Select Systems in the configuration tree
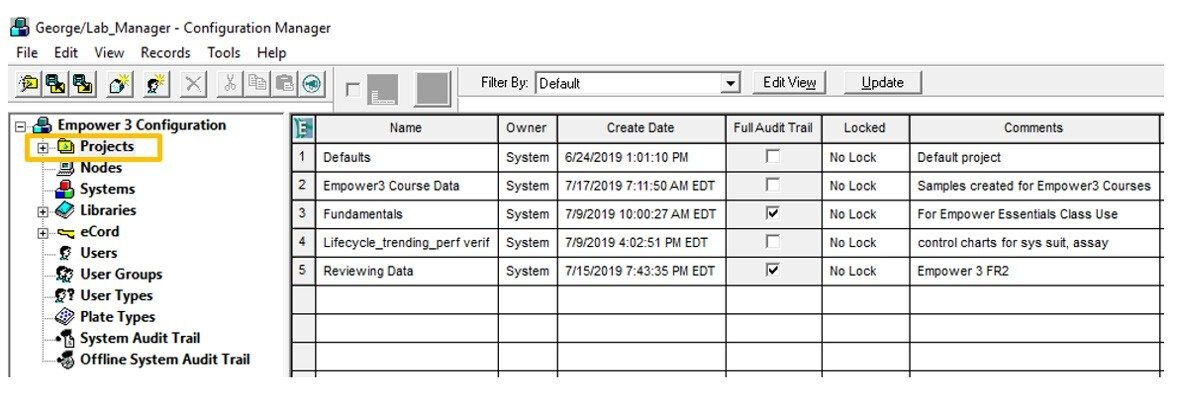The height and width of the screenshot is (400, 1178). (107, 189)
